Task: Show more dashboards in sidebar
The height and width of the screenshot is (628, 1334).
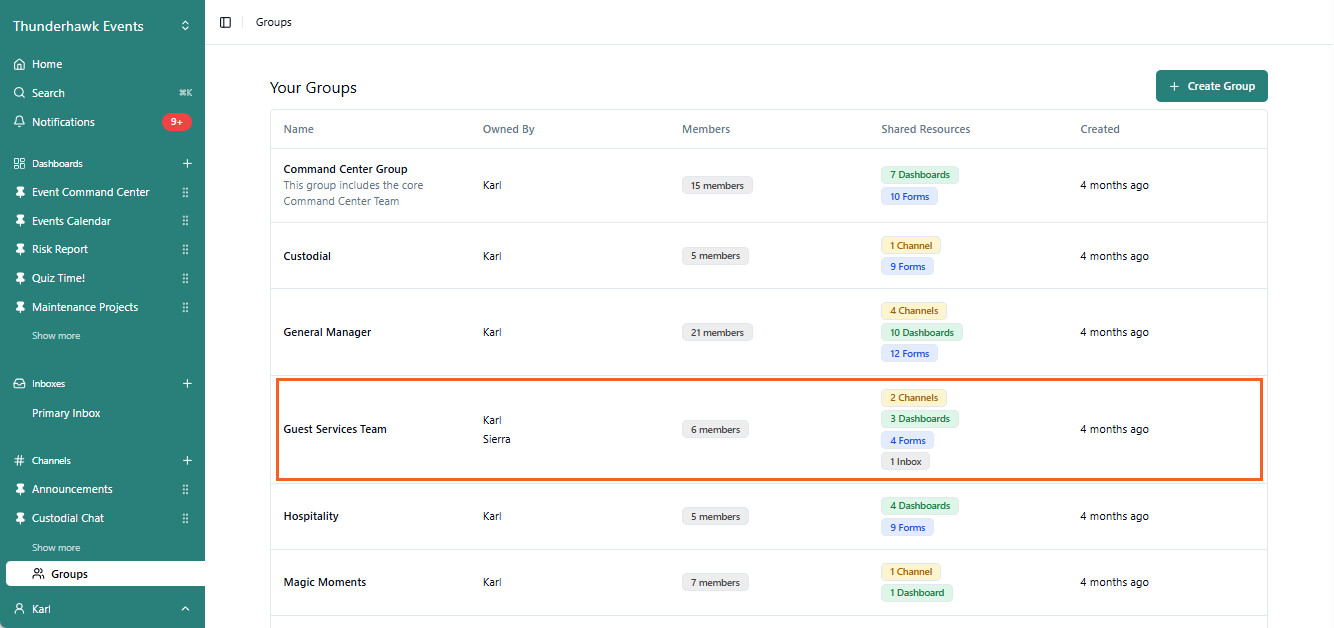Action: click(x=56, y=336)
